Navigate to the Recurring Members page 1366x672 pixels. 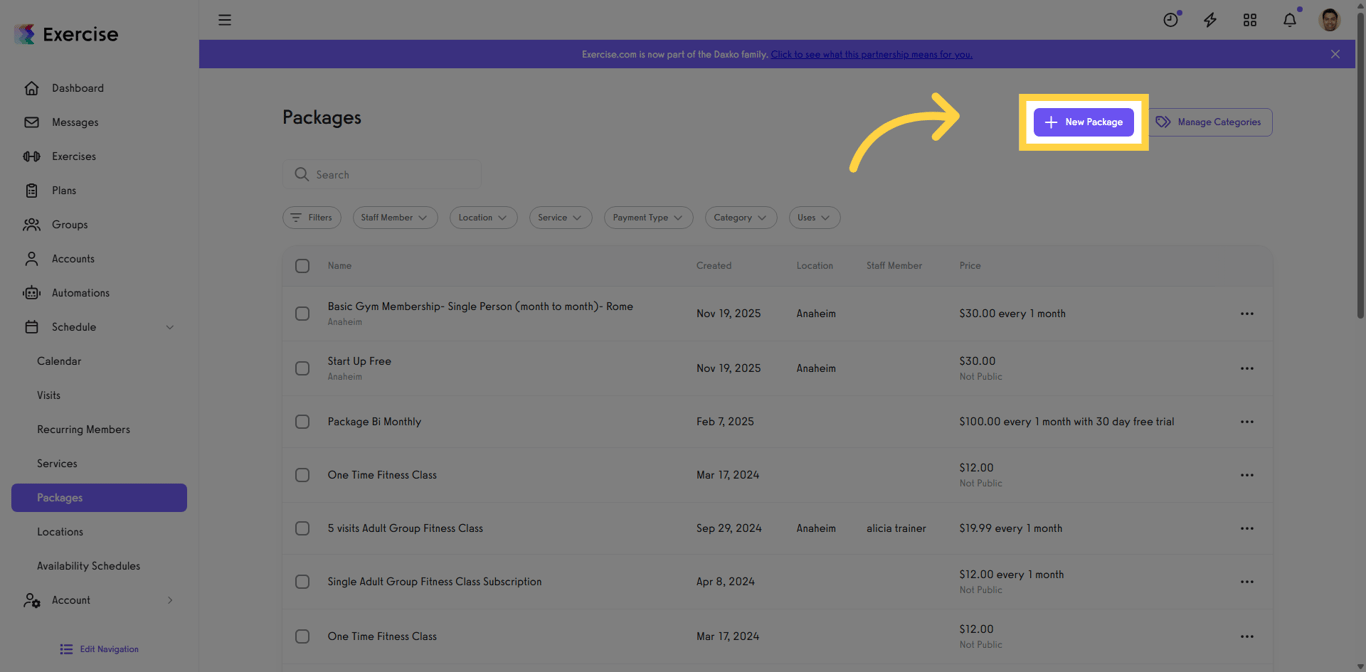click(x=83, y=429)
